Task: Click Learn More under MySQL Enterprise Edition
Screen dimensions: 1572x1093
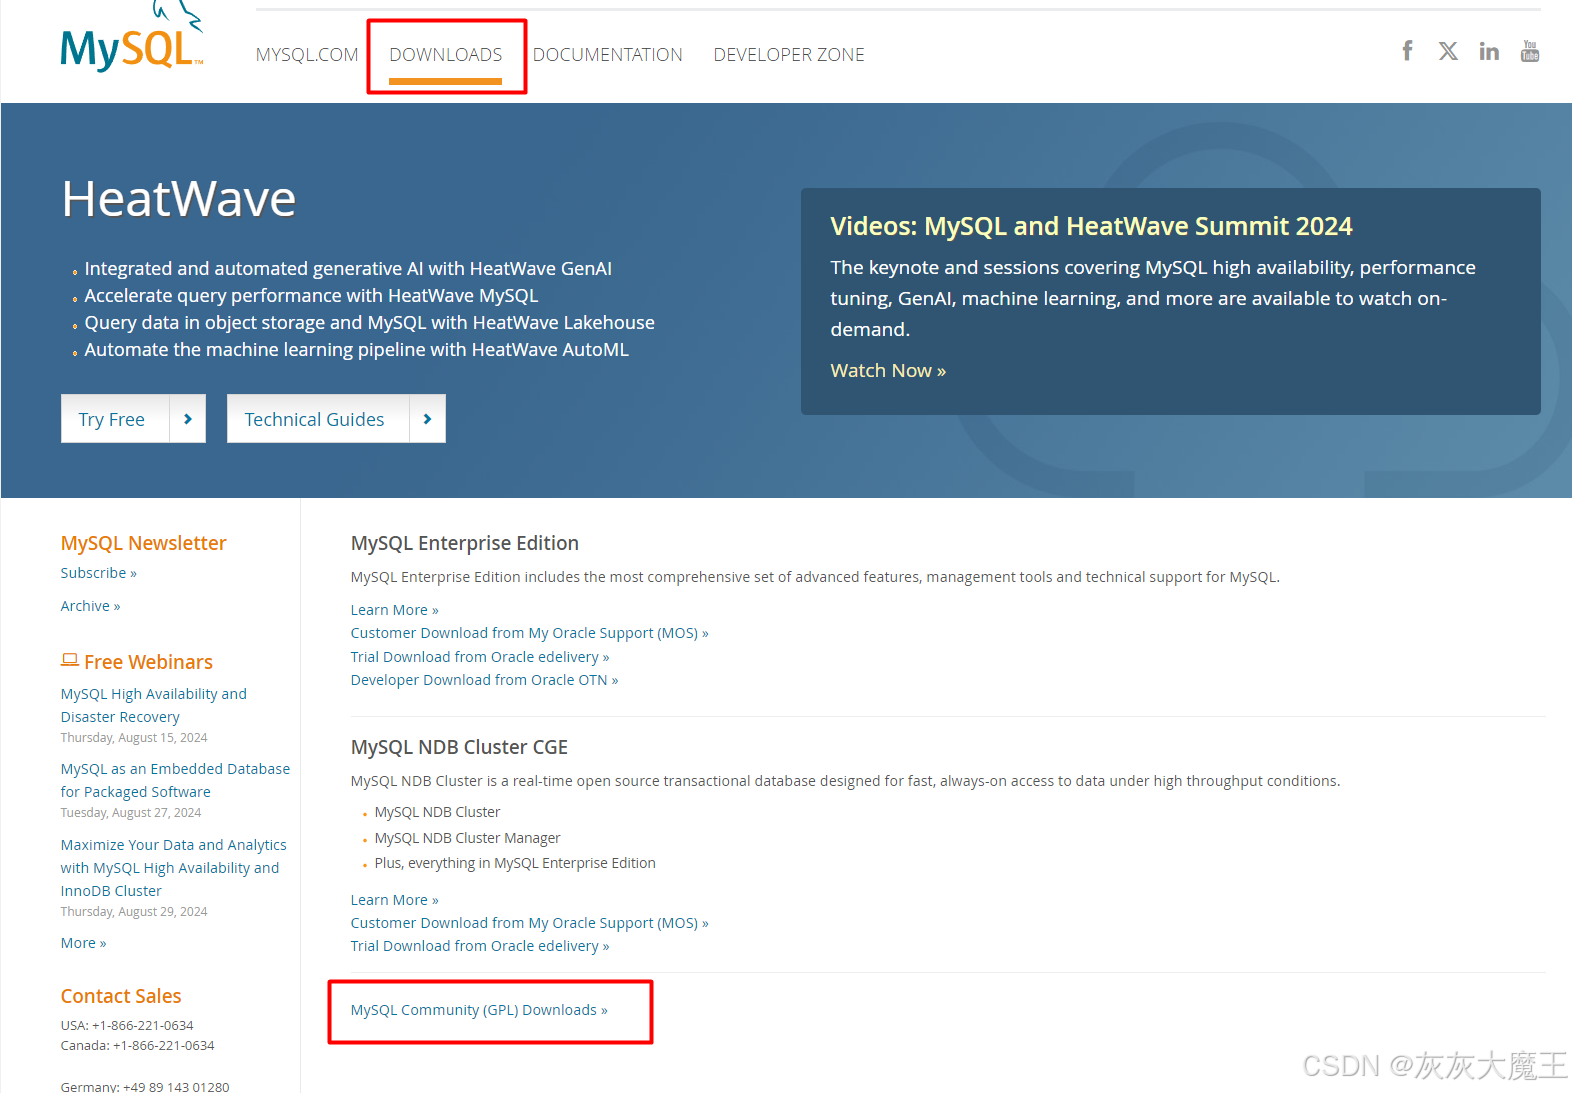Action: tap(394, 610)
